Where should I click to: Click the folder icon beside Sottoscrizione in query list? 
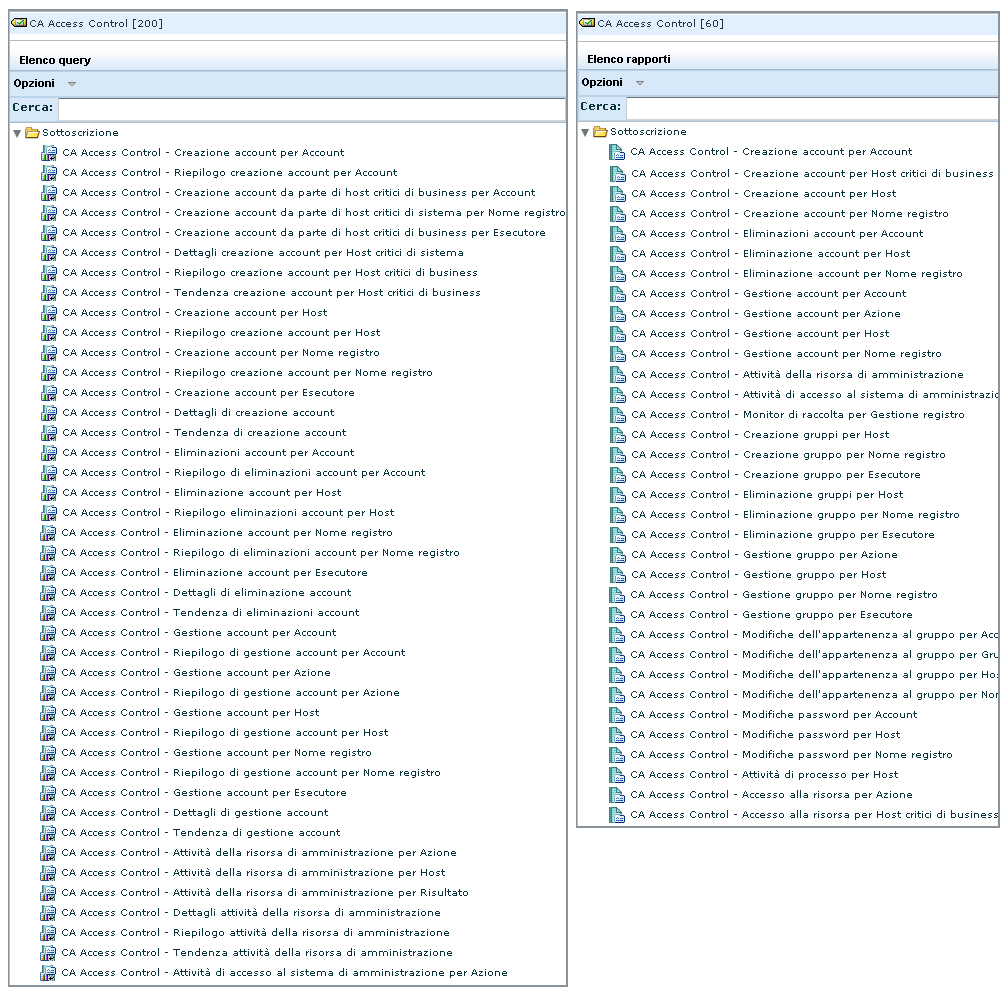point(32,131)
